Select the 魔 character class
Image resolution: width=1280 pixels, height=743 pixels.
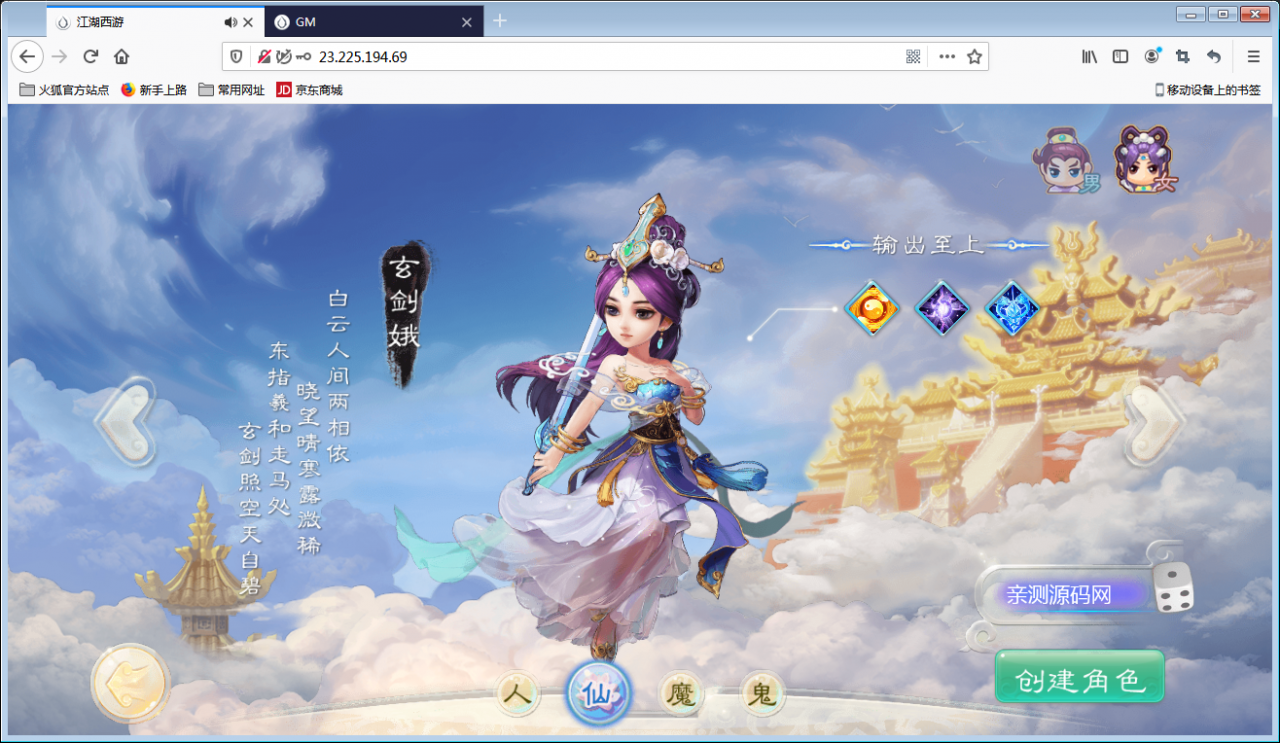pos(680,693)
